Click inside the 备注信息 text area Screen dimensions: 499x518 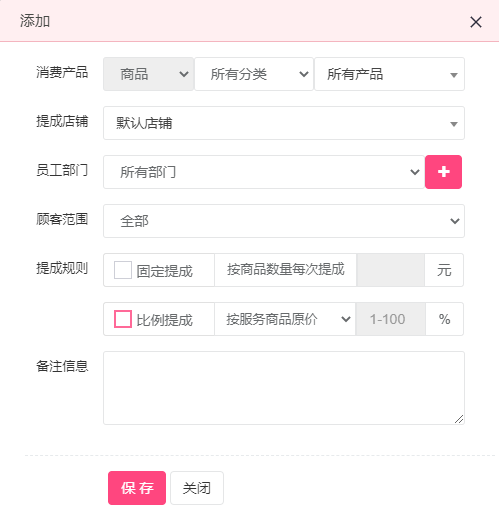(284, 388)
